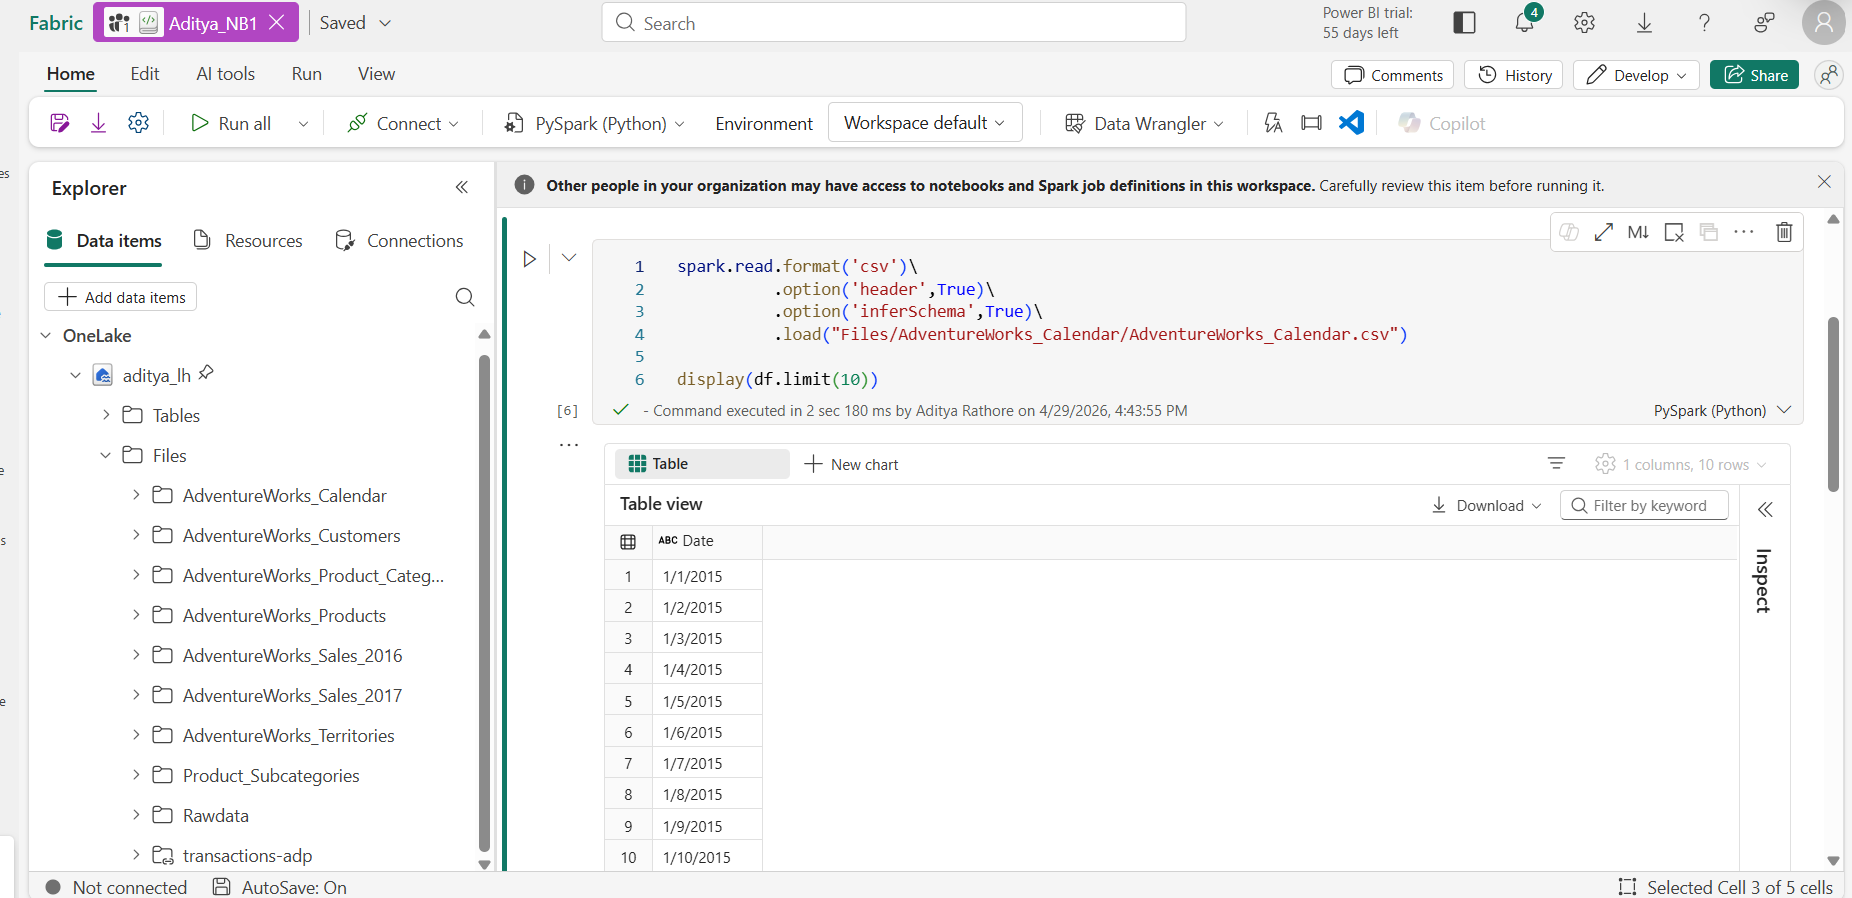Click the language translate icon in toolbar
Viewport: 1852px width, 898px height.
pyautogui.click(x=1273, y=123)
